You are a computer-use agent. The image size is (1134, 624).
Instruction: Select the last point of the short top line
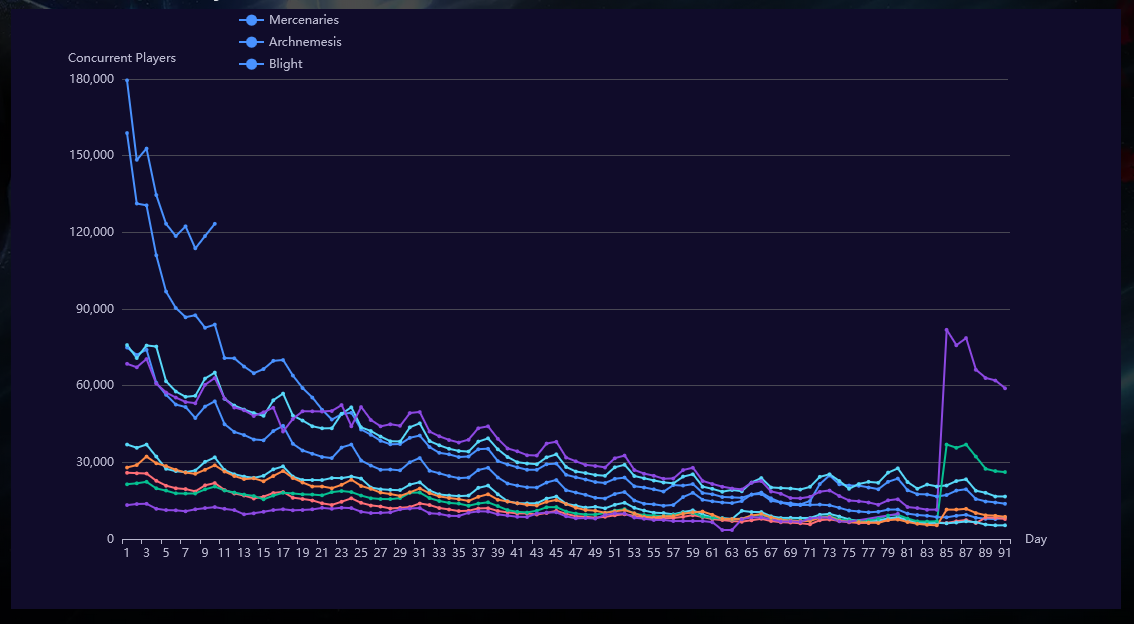tap(215, 224)
